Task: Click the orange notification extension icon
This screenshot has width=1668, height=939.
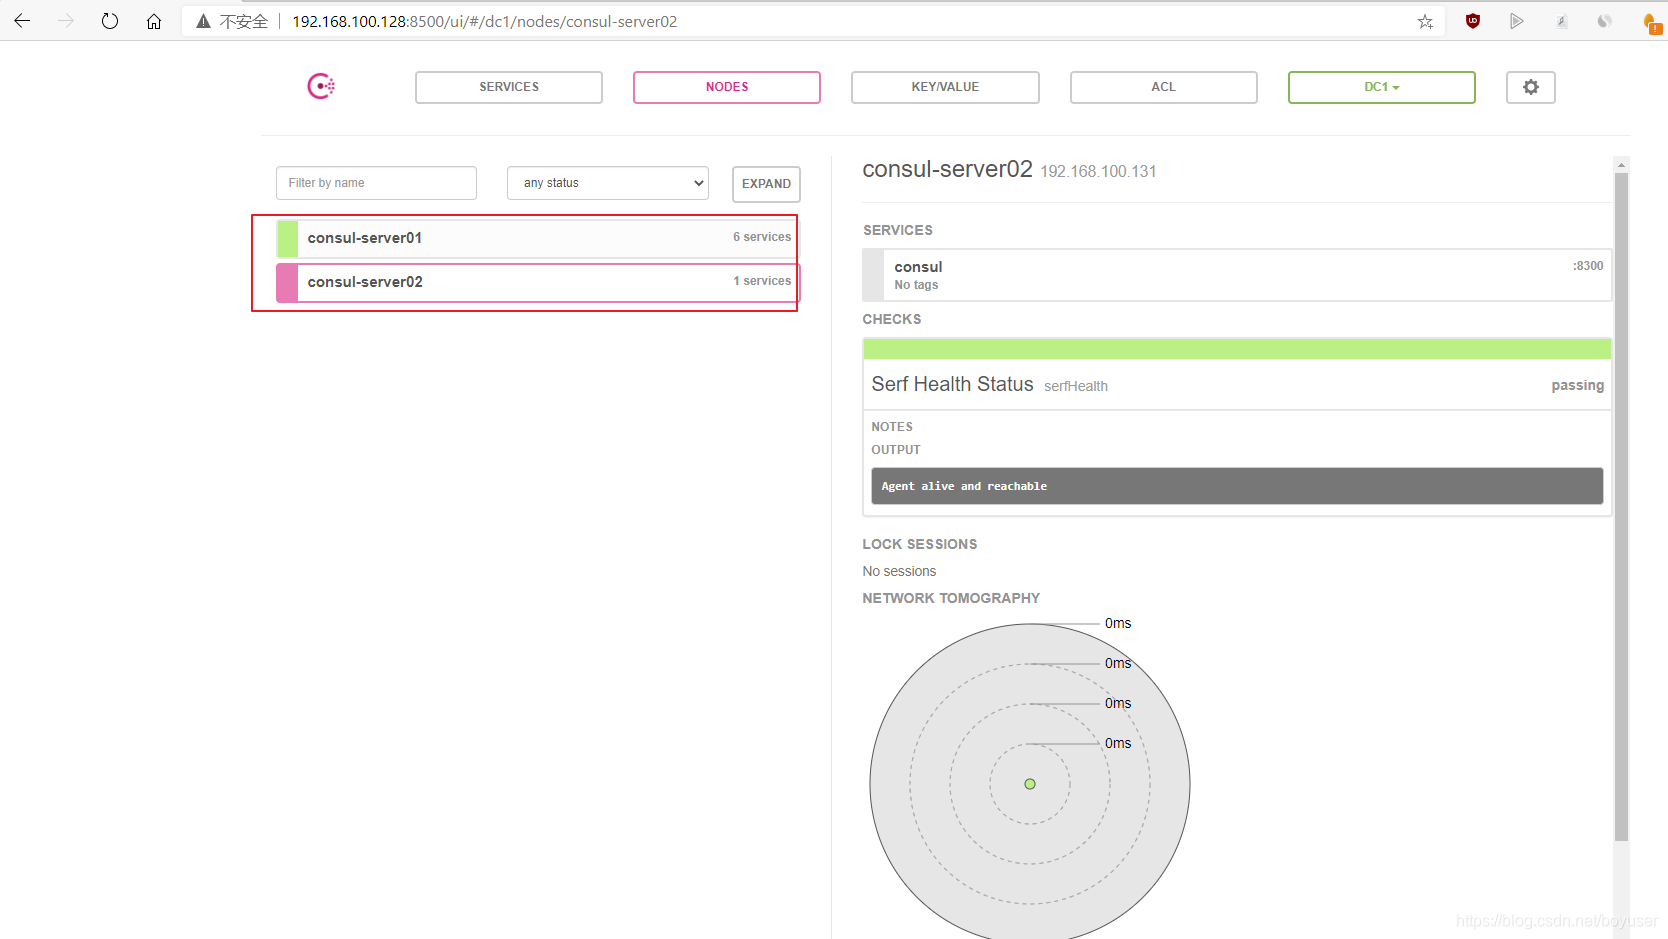Action: [x=1651, y=23]
